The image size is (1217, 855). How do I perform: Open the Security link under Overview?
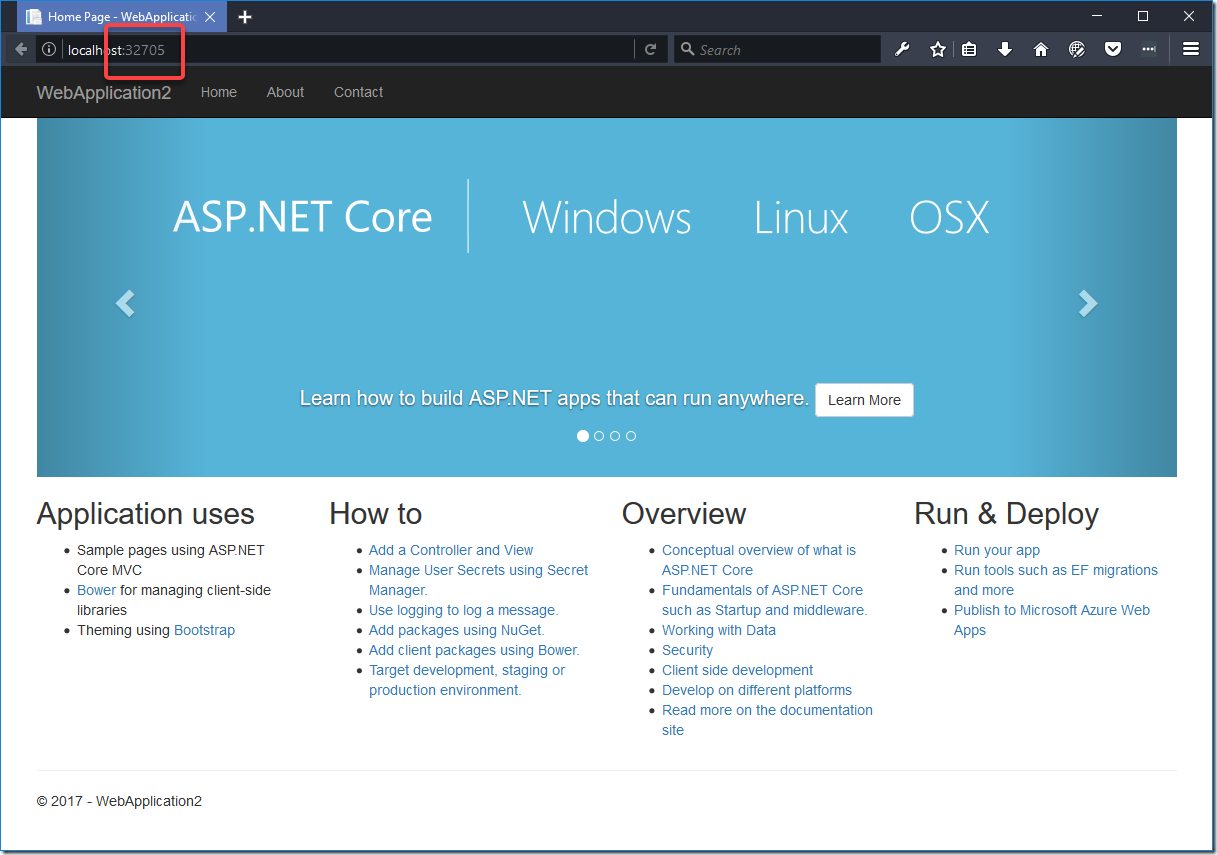(x=687, y=650)
